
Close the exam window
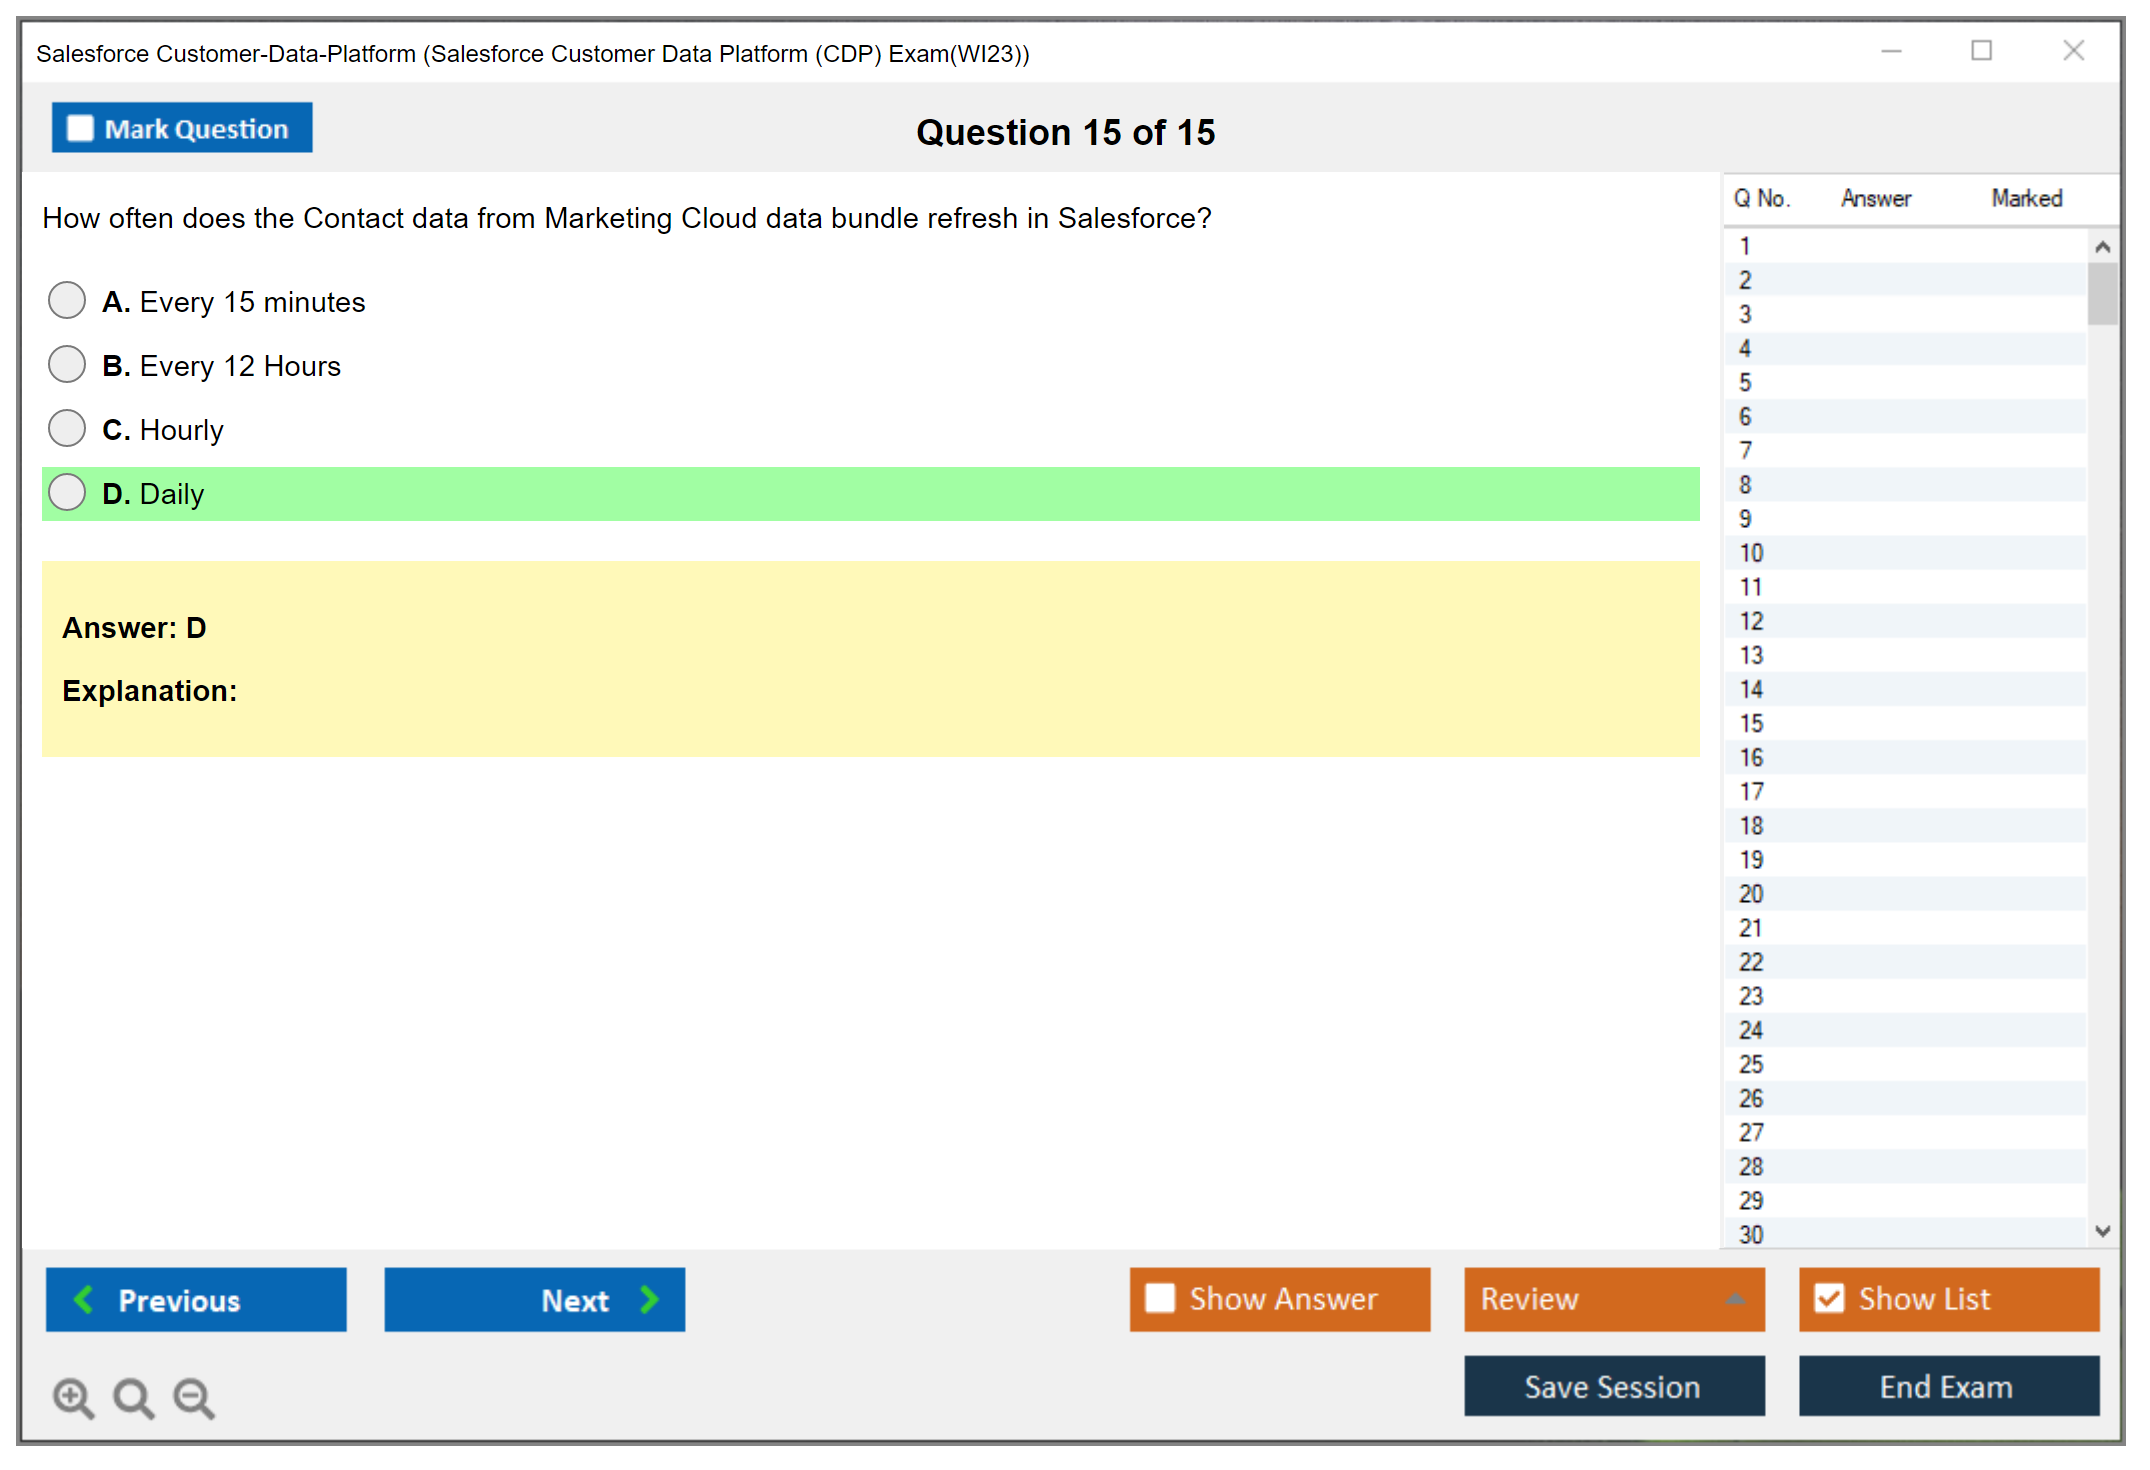(x=2073, y=51)
